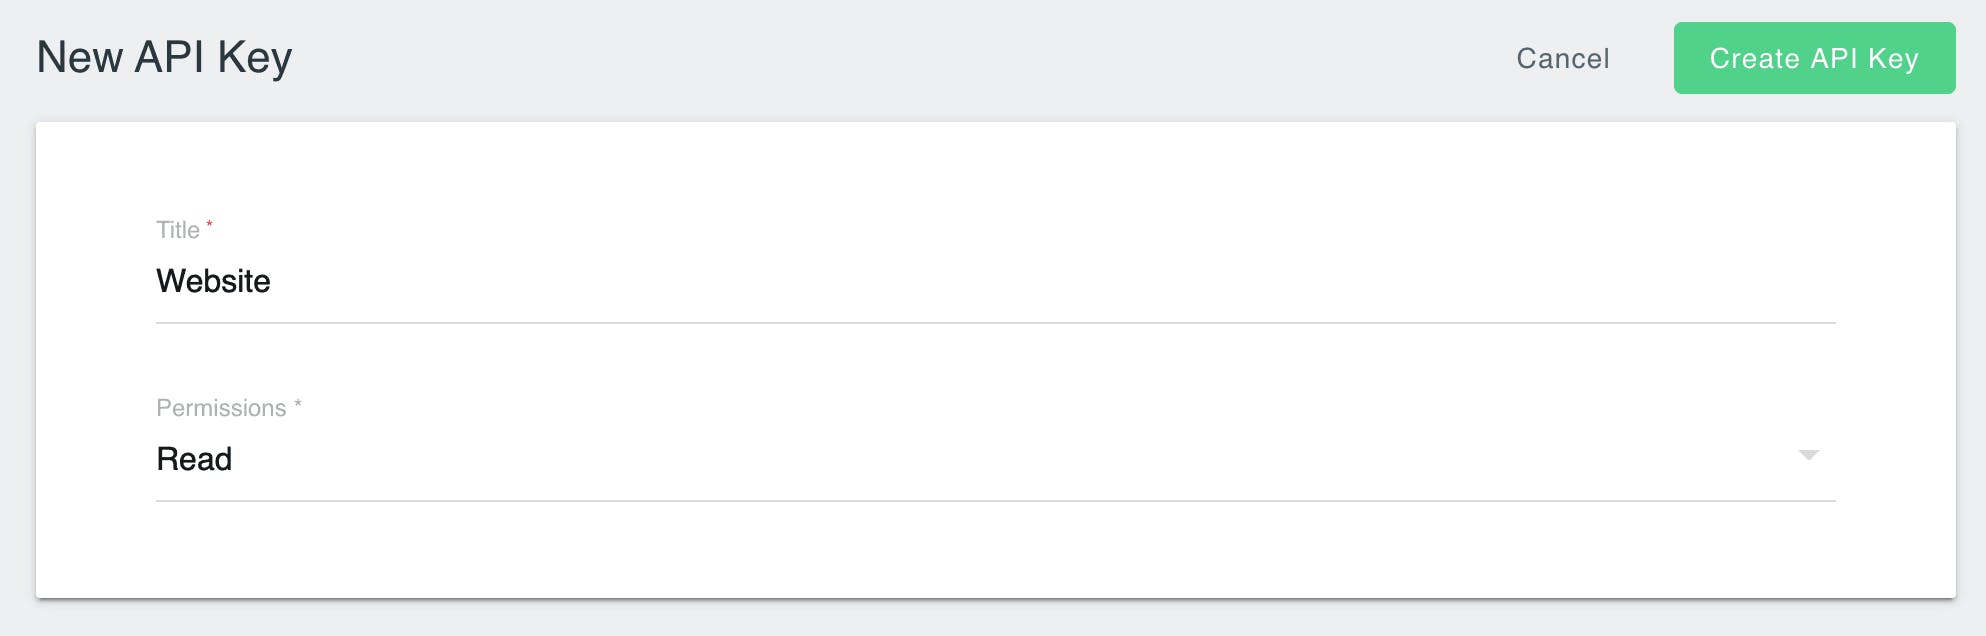Image resolution: width=1986 pixels, height=636 pixels.
Task: Click the New API Key page heading
Action: [x=164, y=57]
